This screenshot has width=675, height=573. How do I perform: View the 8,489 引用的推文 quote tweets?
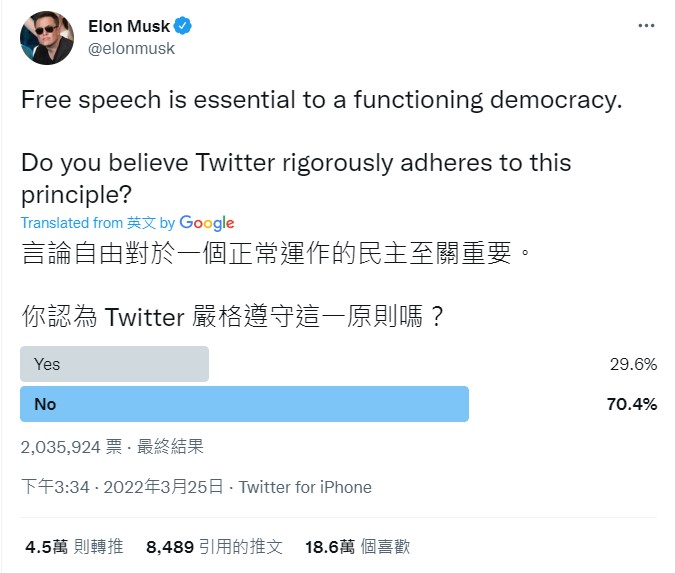click(214, 547)
